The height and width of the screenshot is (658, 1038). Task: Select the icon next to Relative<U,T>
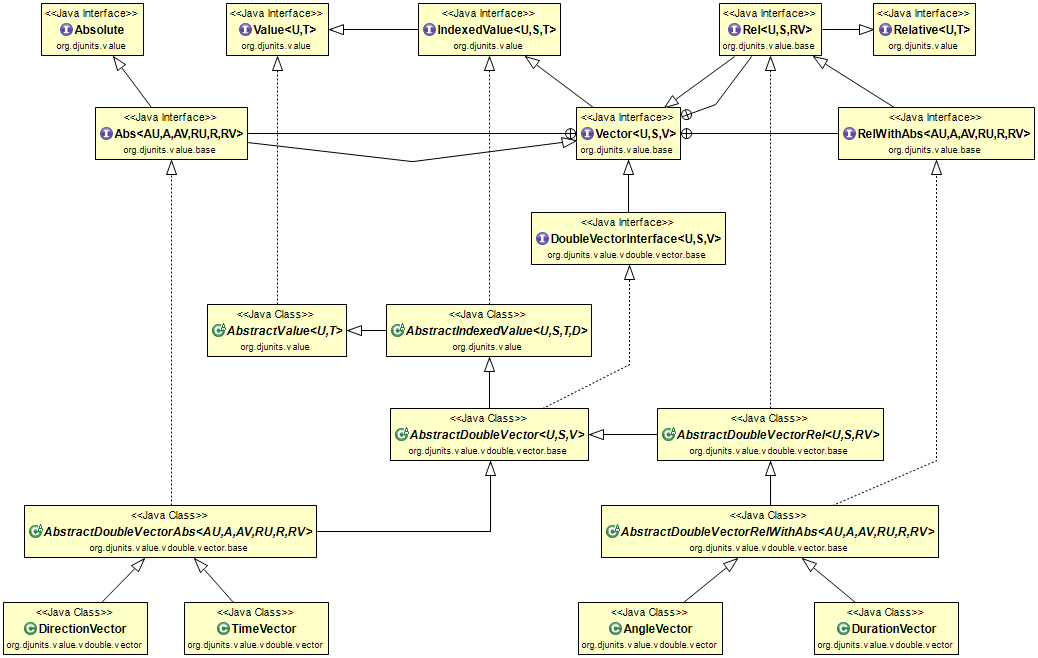tap(886, 30)
